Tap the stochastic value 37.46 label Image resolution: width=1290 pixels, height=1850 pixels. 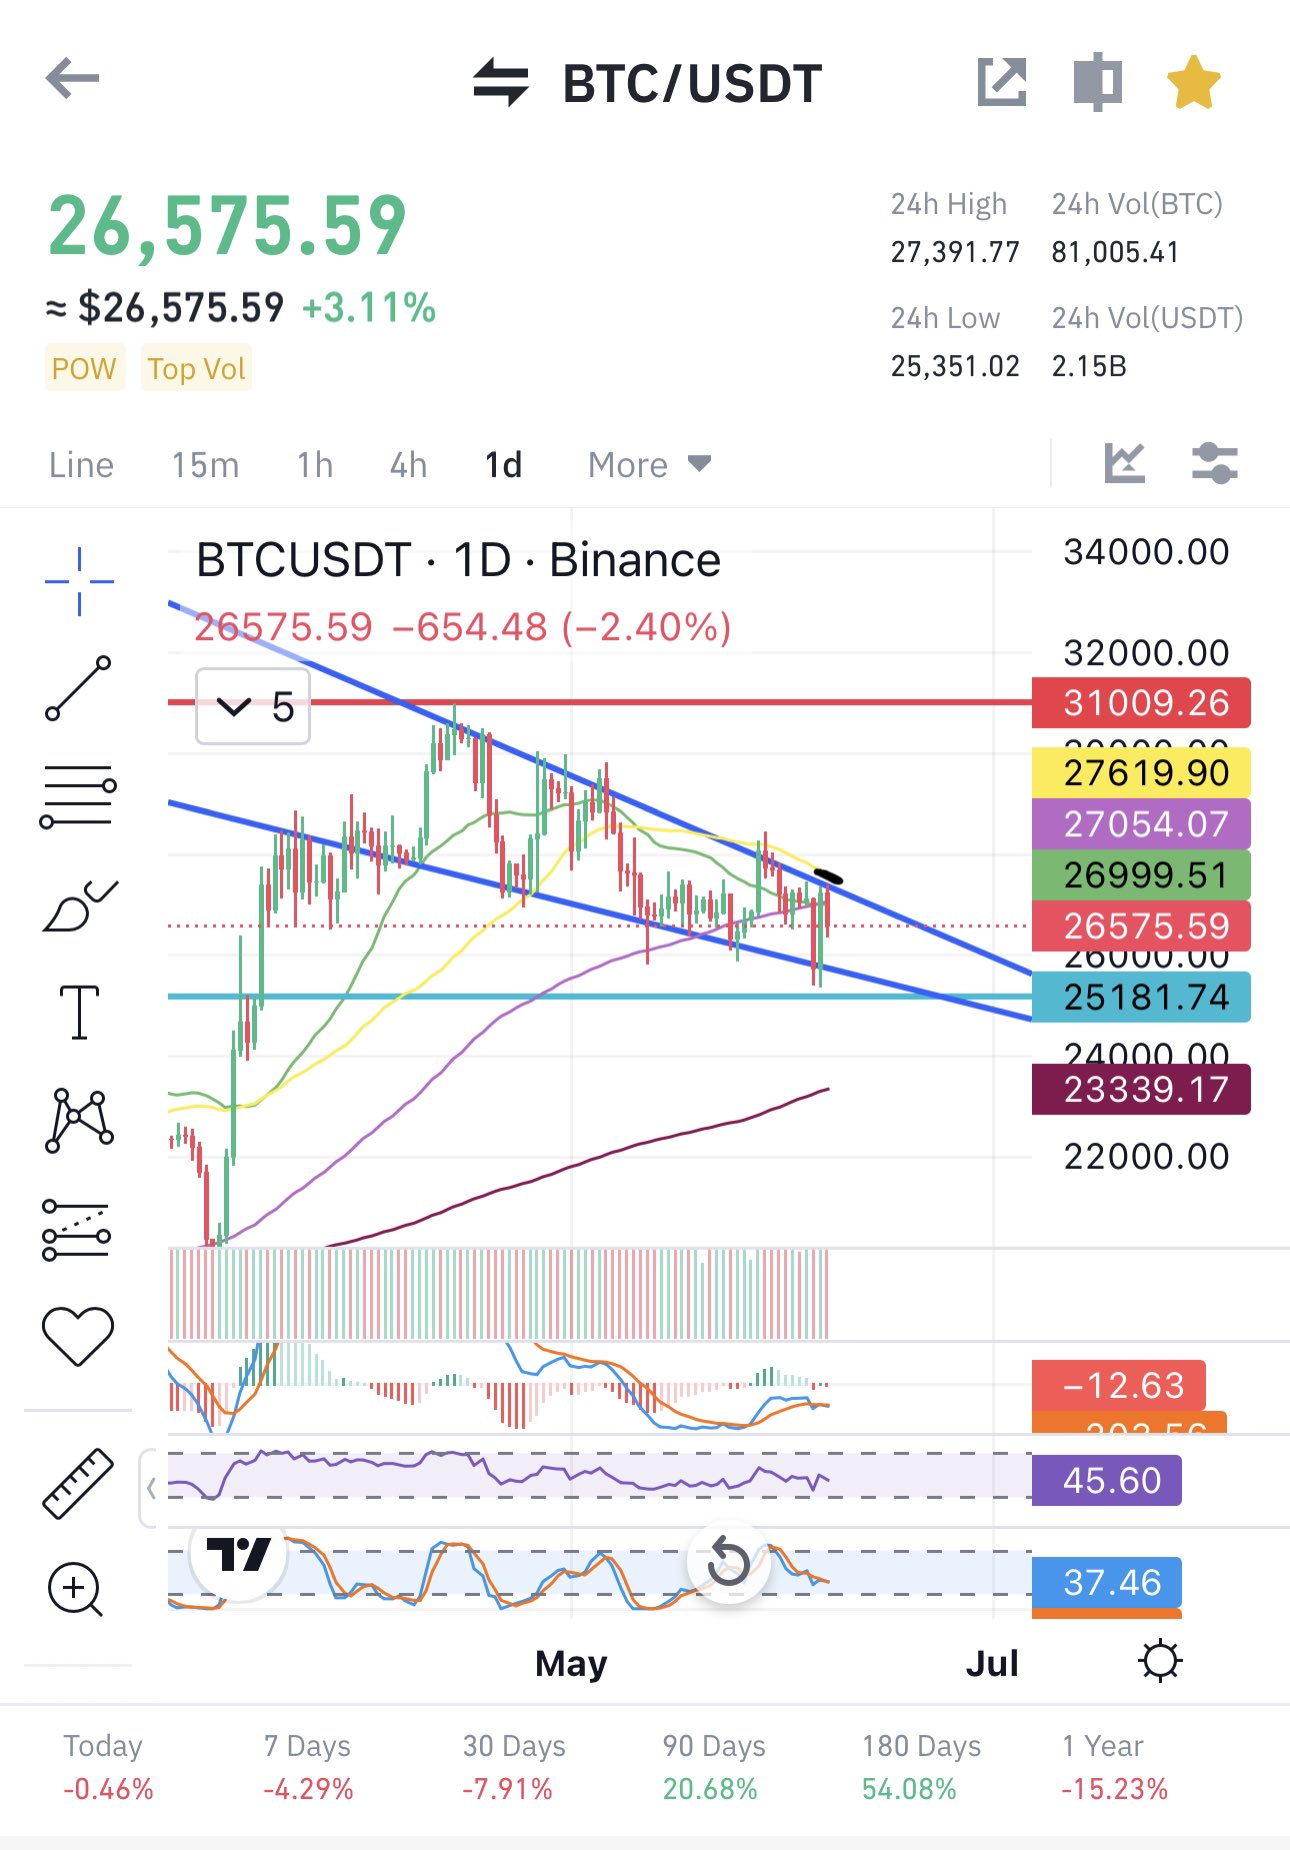(x=1107, y=1583)
